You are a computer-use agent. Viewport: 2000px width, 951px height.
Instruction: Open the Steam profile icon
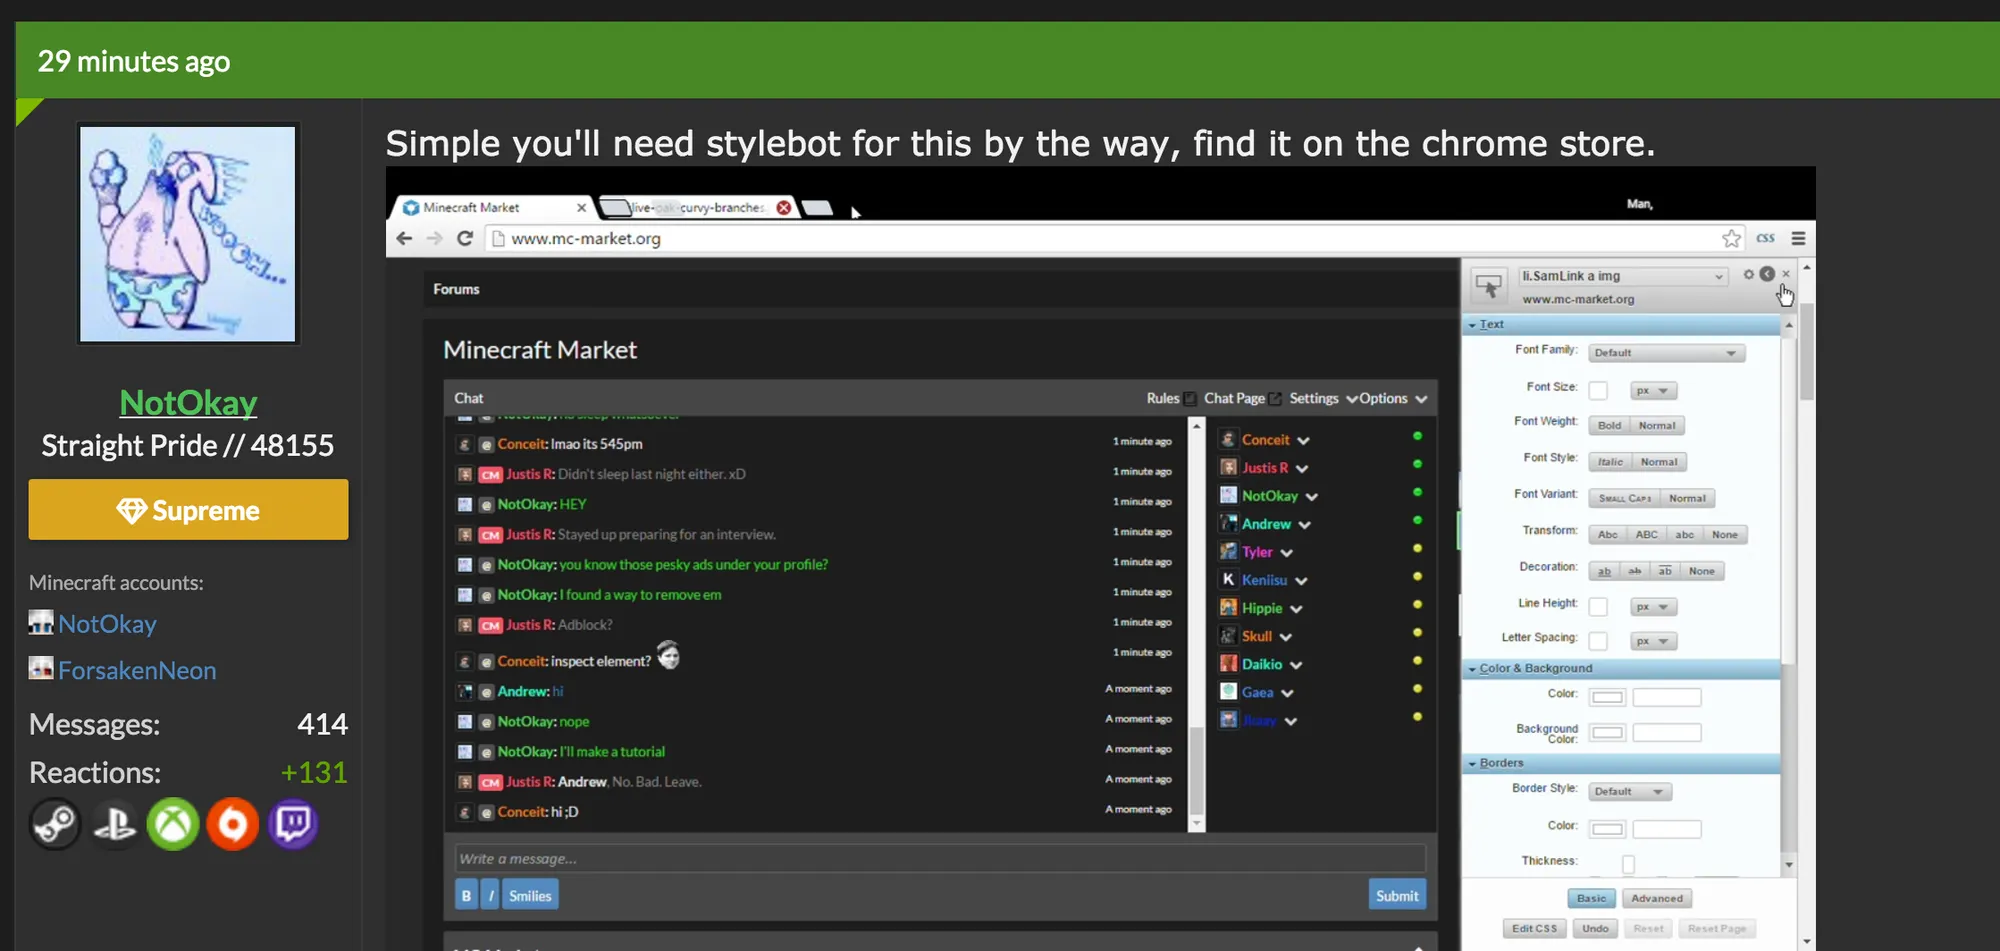55,824
